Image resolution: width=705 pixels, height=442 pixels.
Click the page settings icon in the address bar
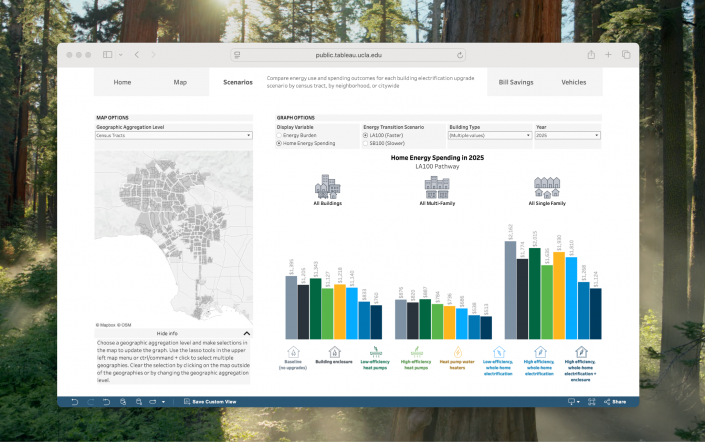237,55
